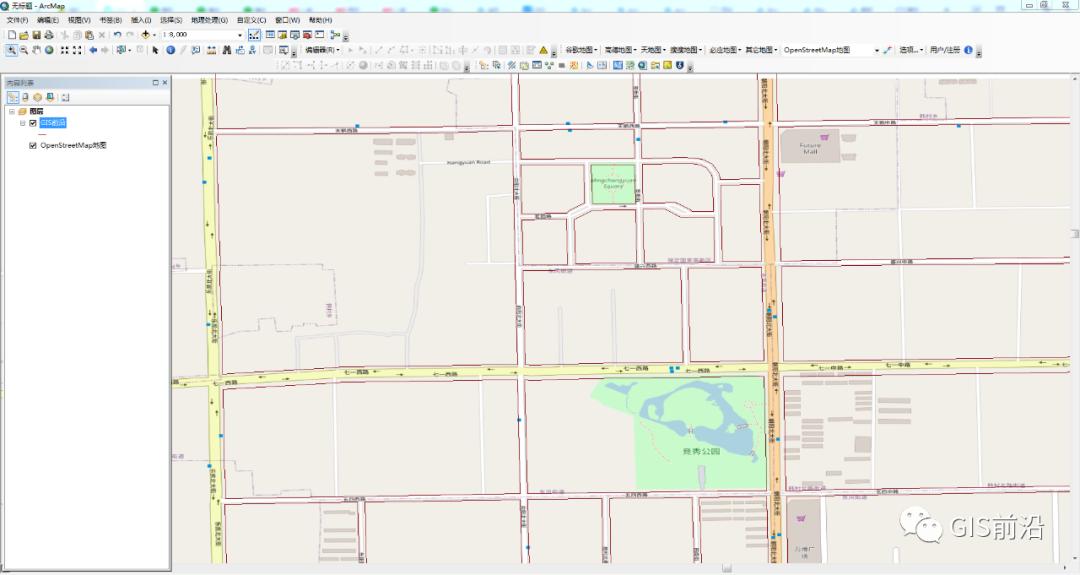The width and height of the screenshot is (1080, 575).
Task: Toggle the Editor toolbar button
Action: point(254,34)
